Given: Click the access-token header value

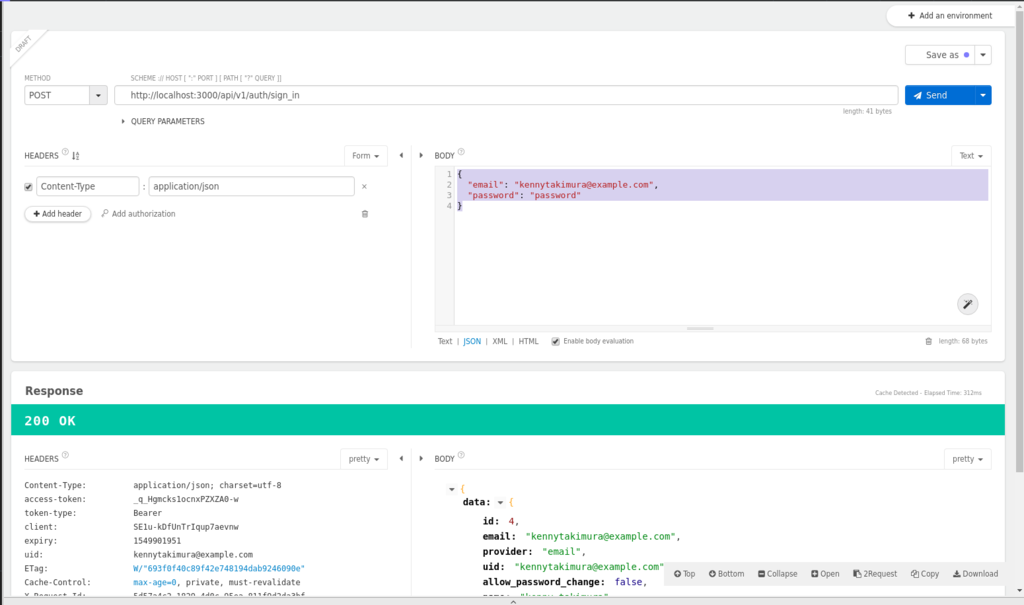Looking at the screenshot, I should (185, 499).
